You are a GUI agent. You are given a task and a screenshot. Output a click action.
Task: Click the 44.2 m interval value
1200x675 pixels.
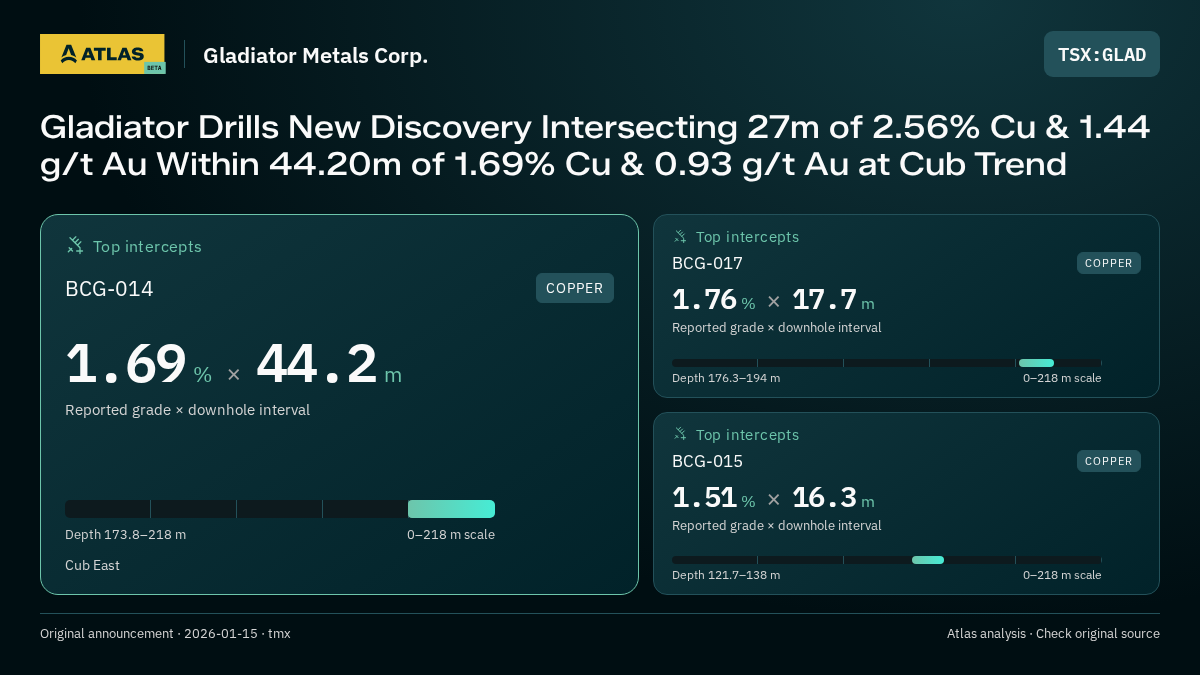(329, 364)
